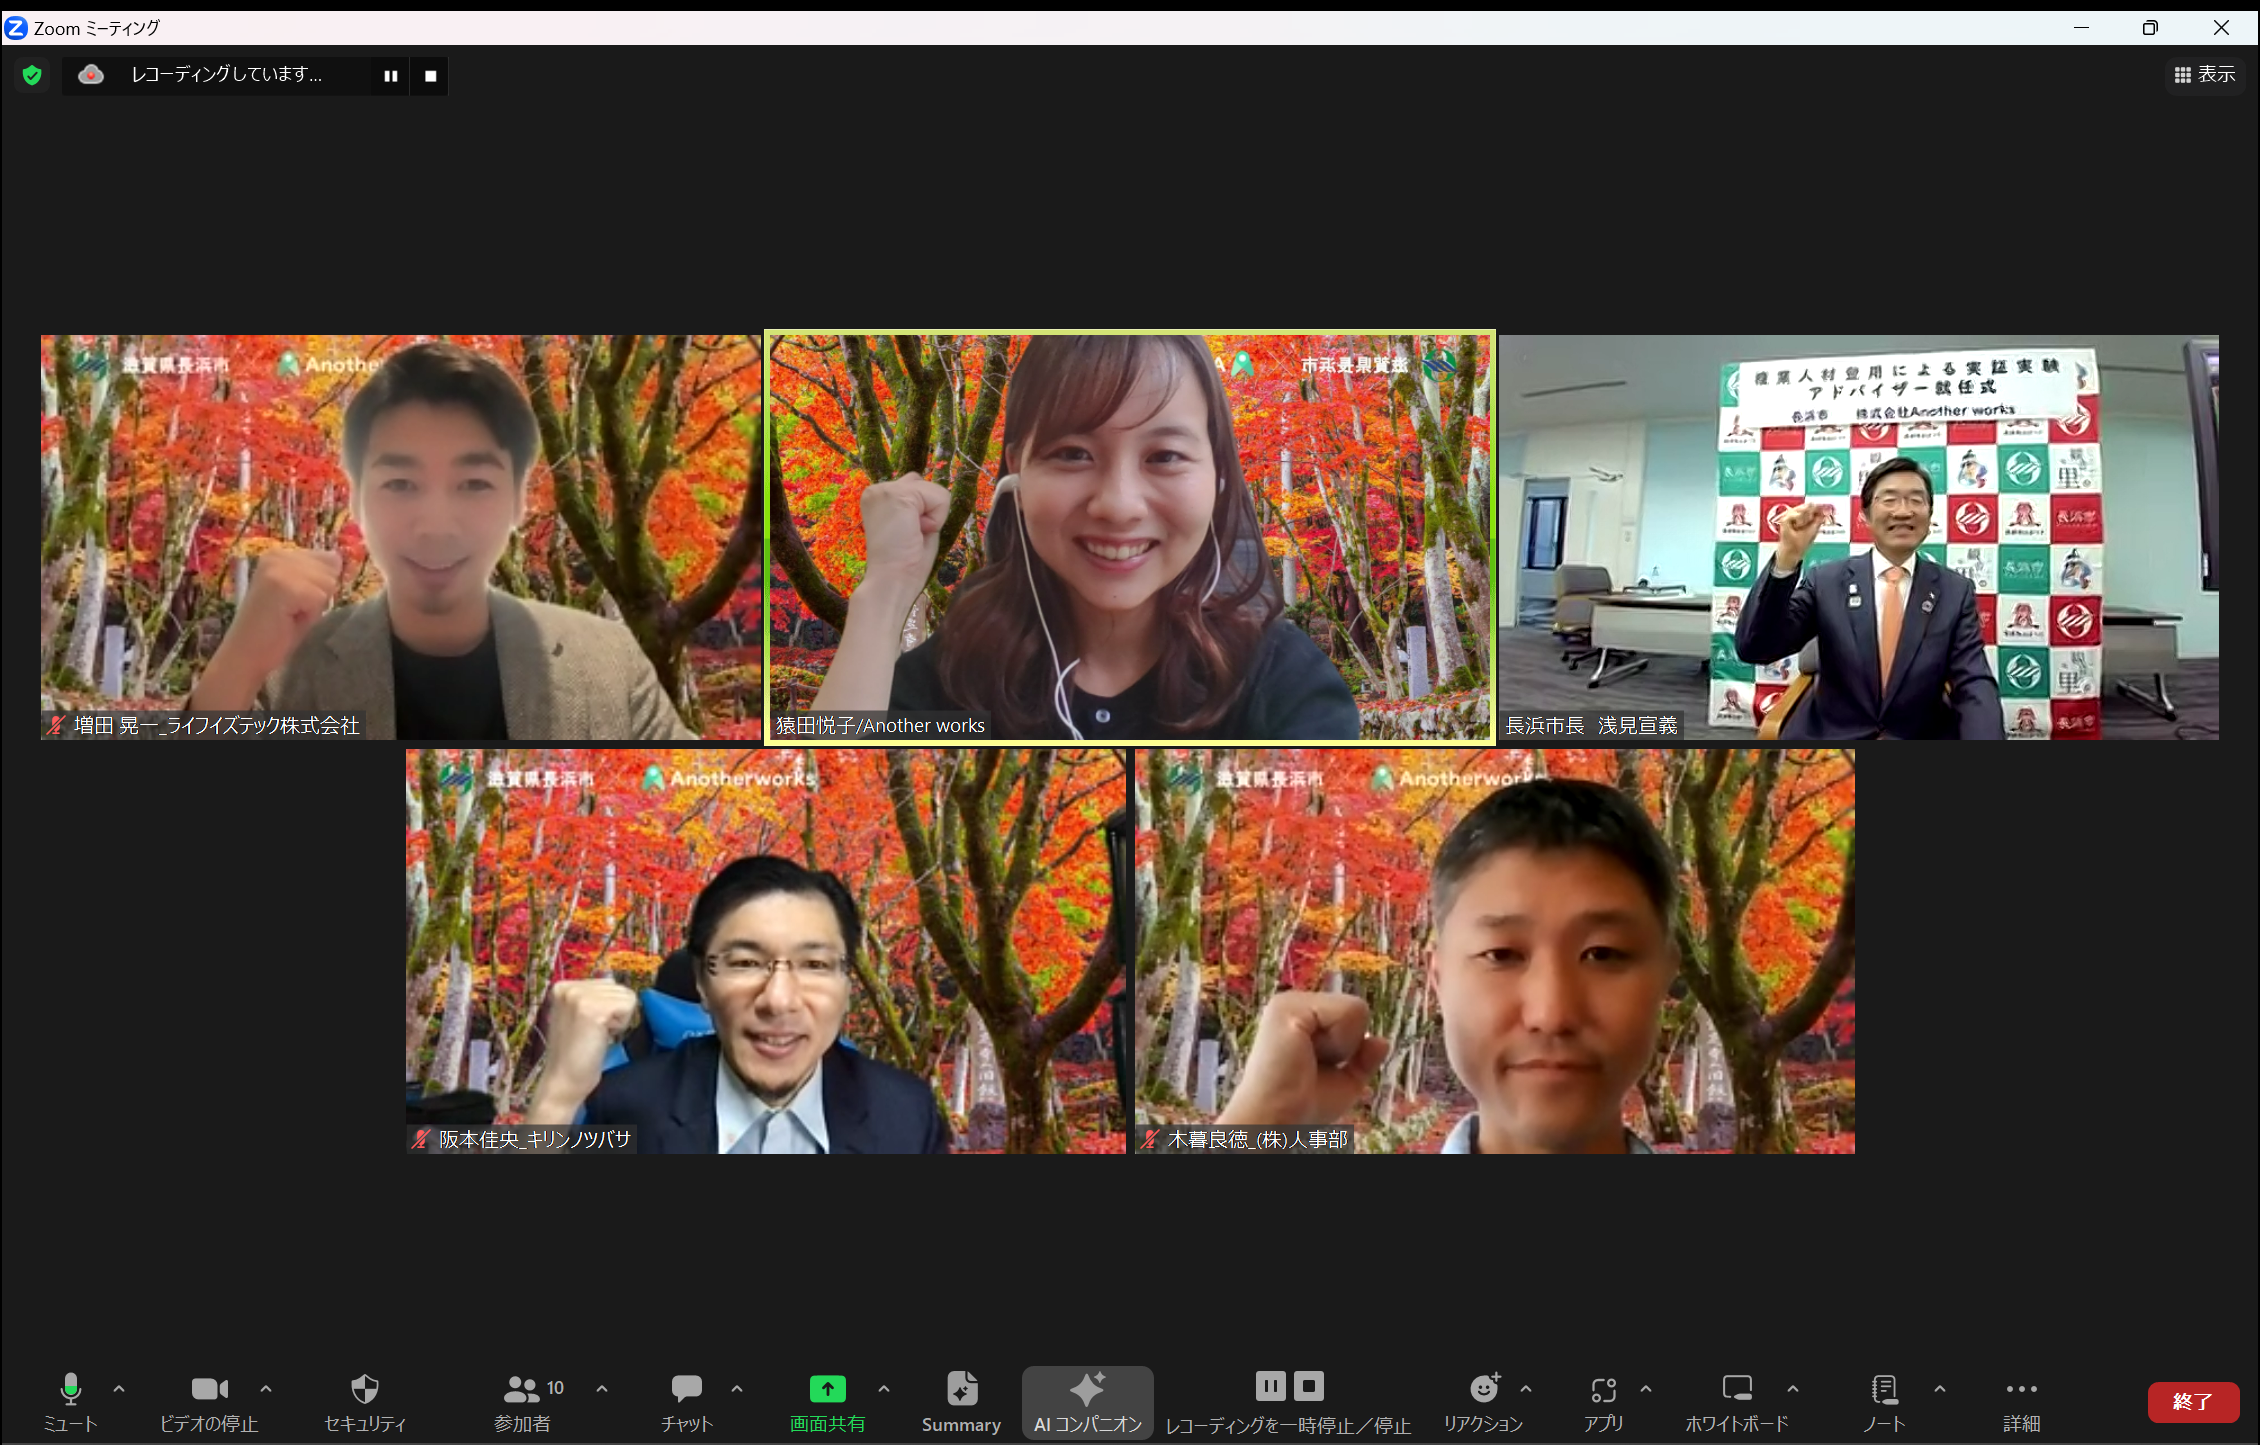Image resolution: width=2260 pixels, height=1445 pixels.
Task: Expand video options arrow beside ビデオの停止
Action: click(266, 1389)
